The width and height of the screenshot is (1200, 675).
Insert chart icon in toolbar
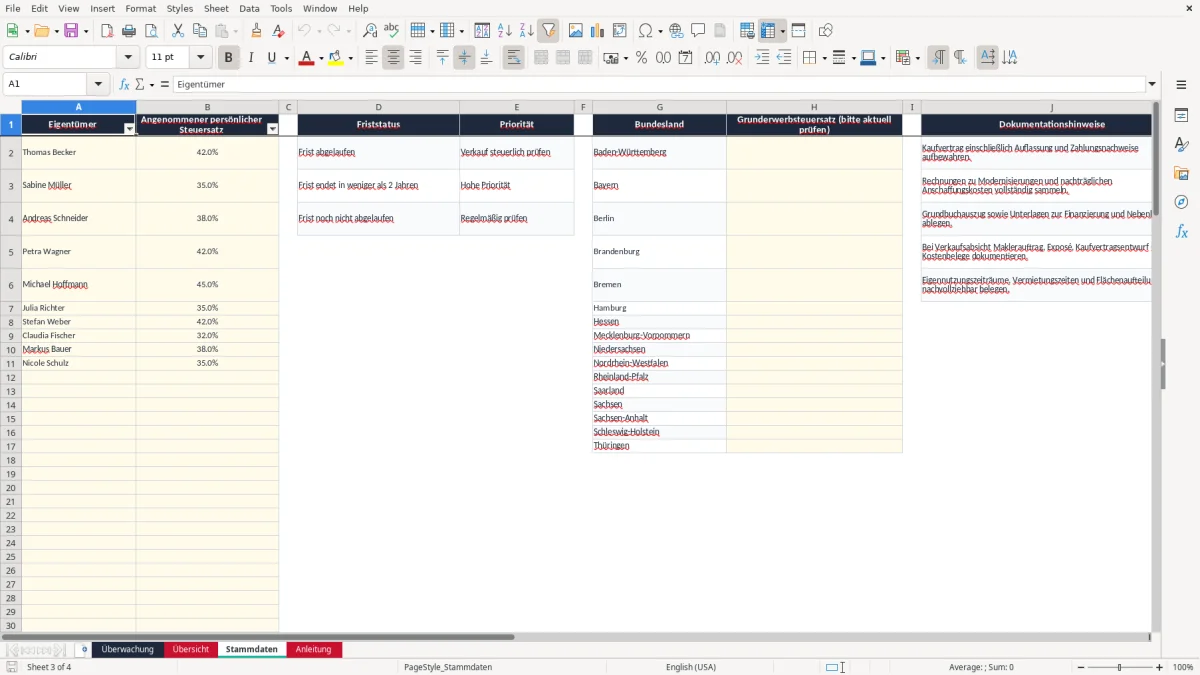tap(598, 31)
